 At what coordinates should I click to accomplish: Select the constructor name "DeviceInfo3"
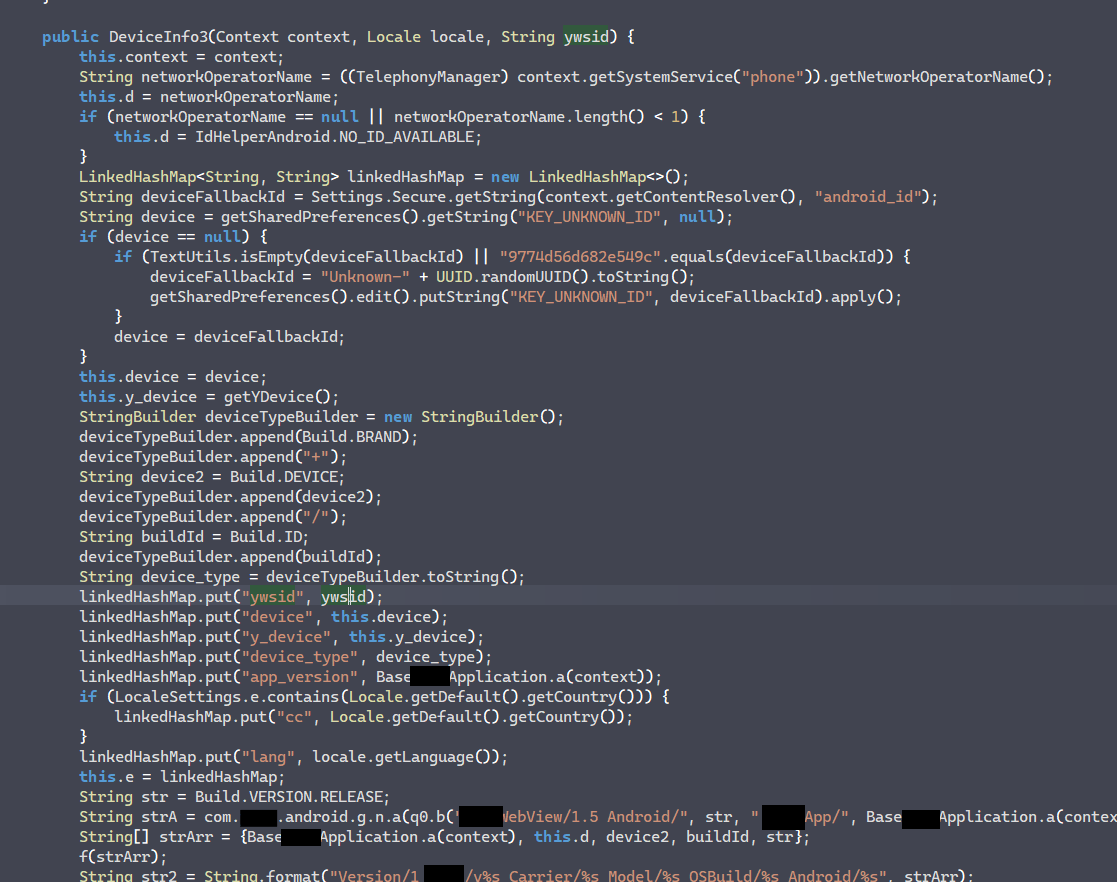162,37
